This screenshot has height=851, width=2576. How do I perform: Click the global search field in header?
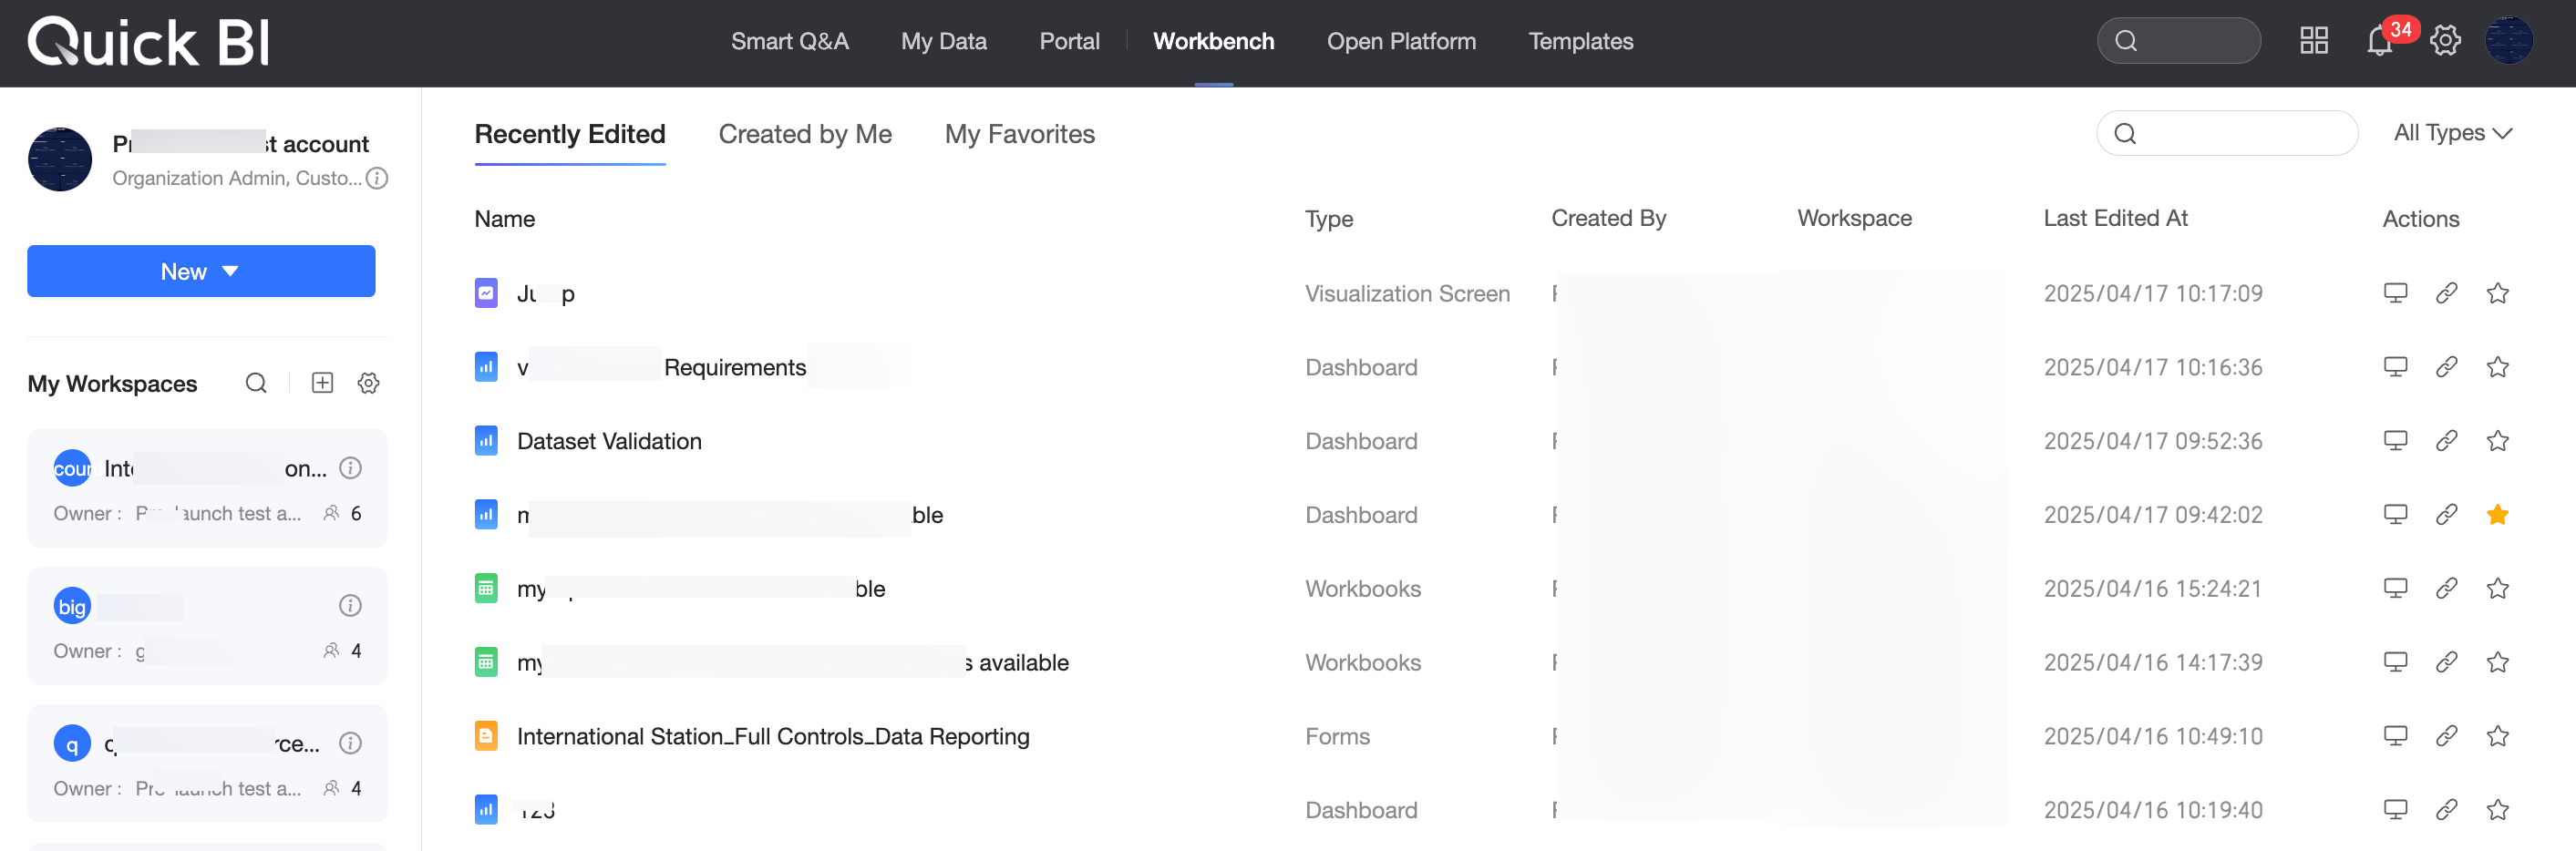click(2178, 41)
